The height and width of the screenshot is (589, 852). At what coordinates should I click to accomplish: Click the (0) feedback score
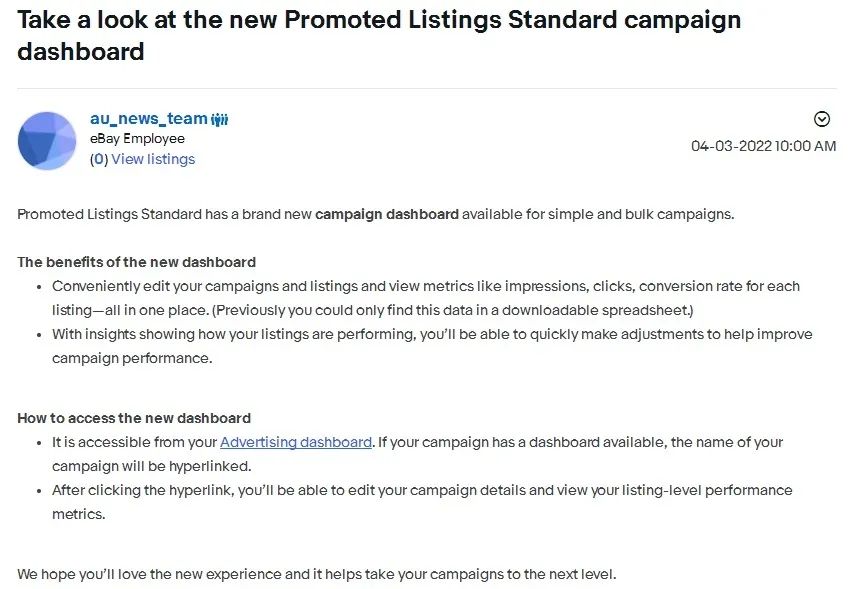(98, 159)
